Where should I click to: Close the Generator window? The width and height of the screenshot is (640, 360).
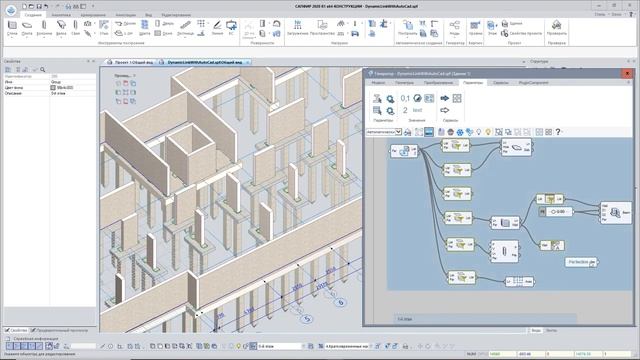pyautogui.click(x=627, y=73)
